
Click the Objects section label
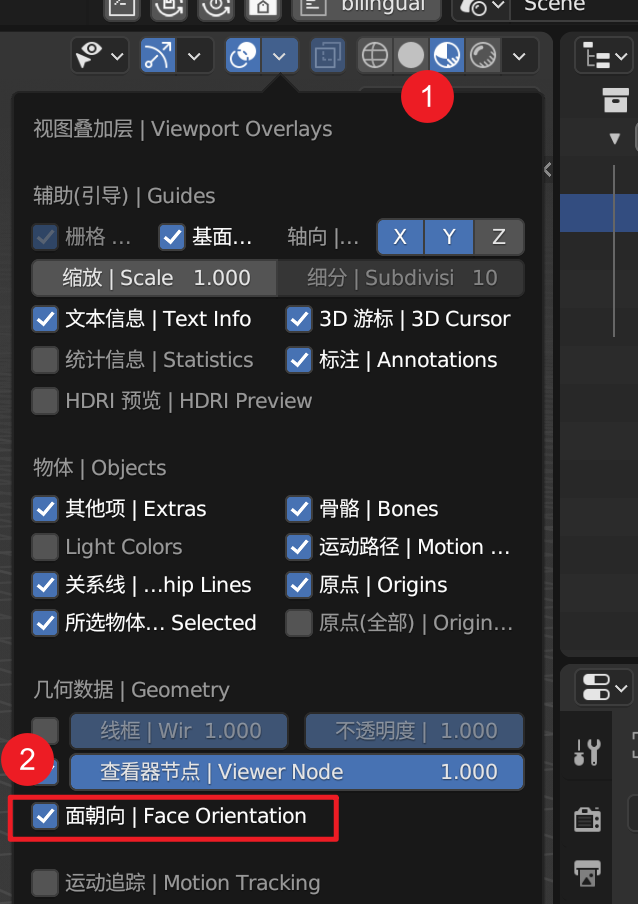point(100,468)
